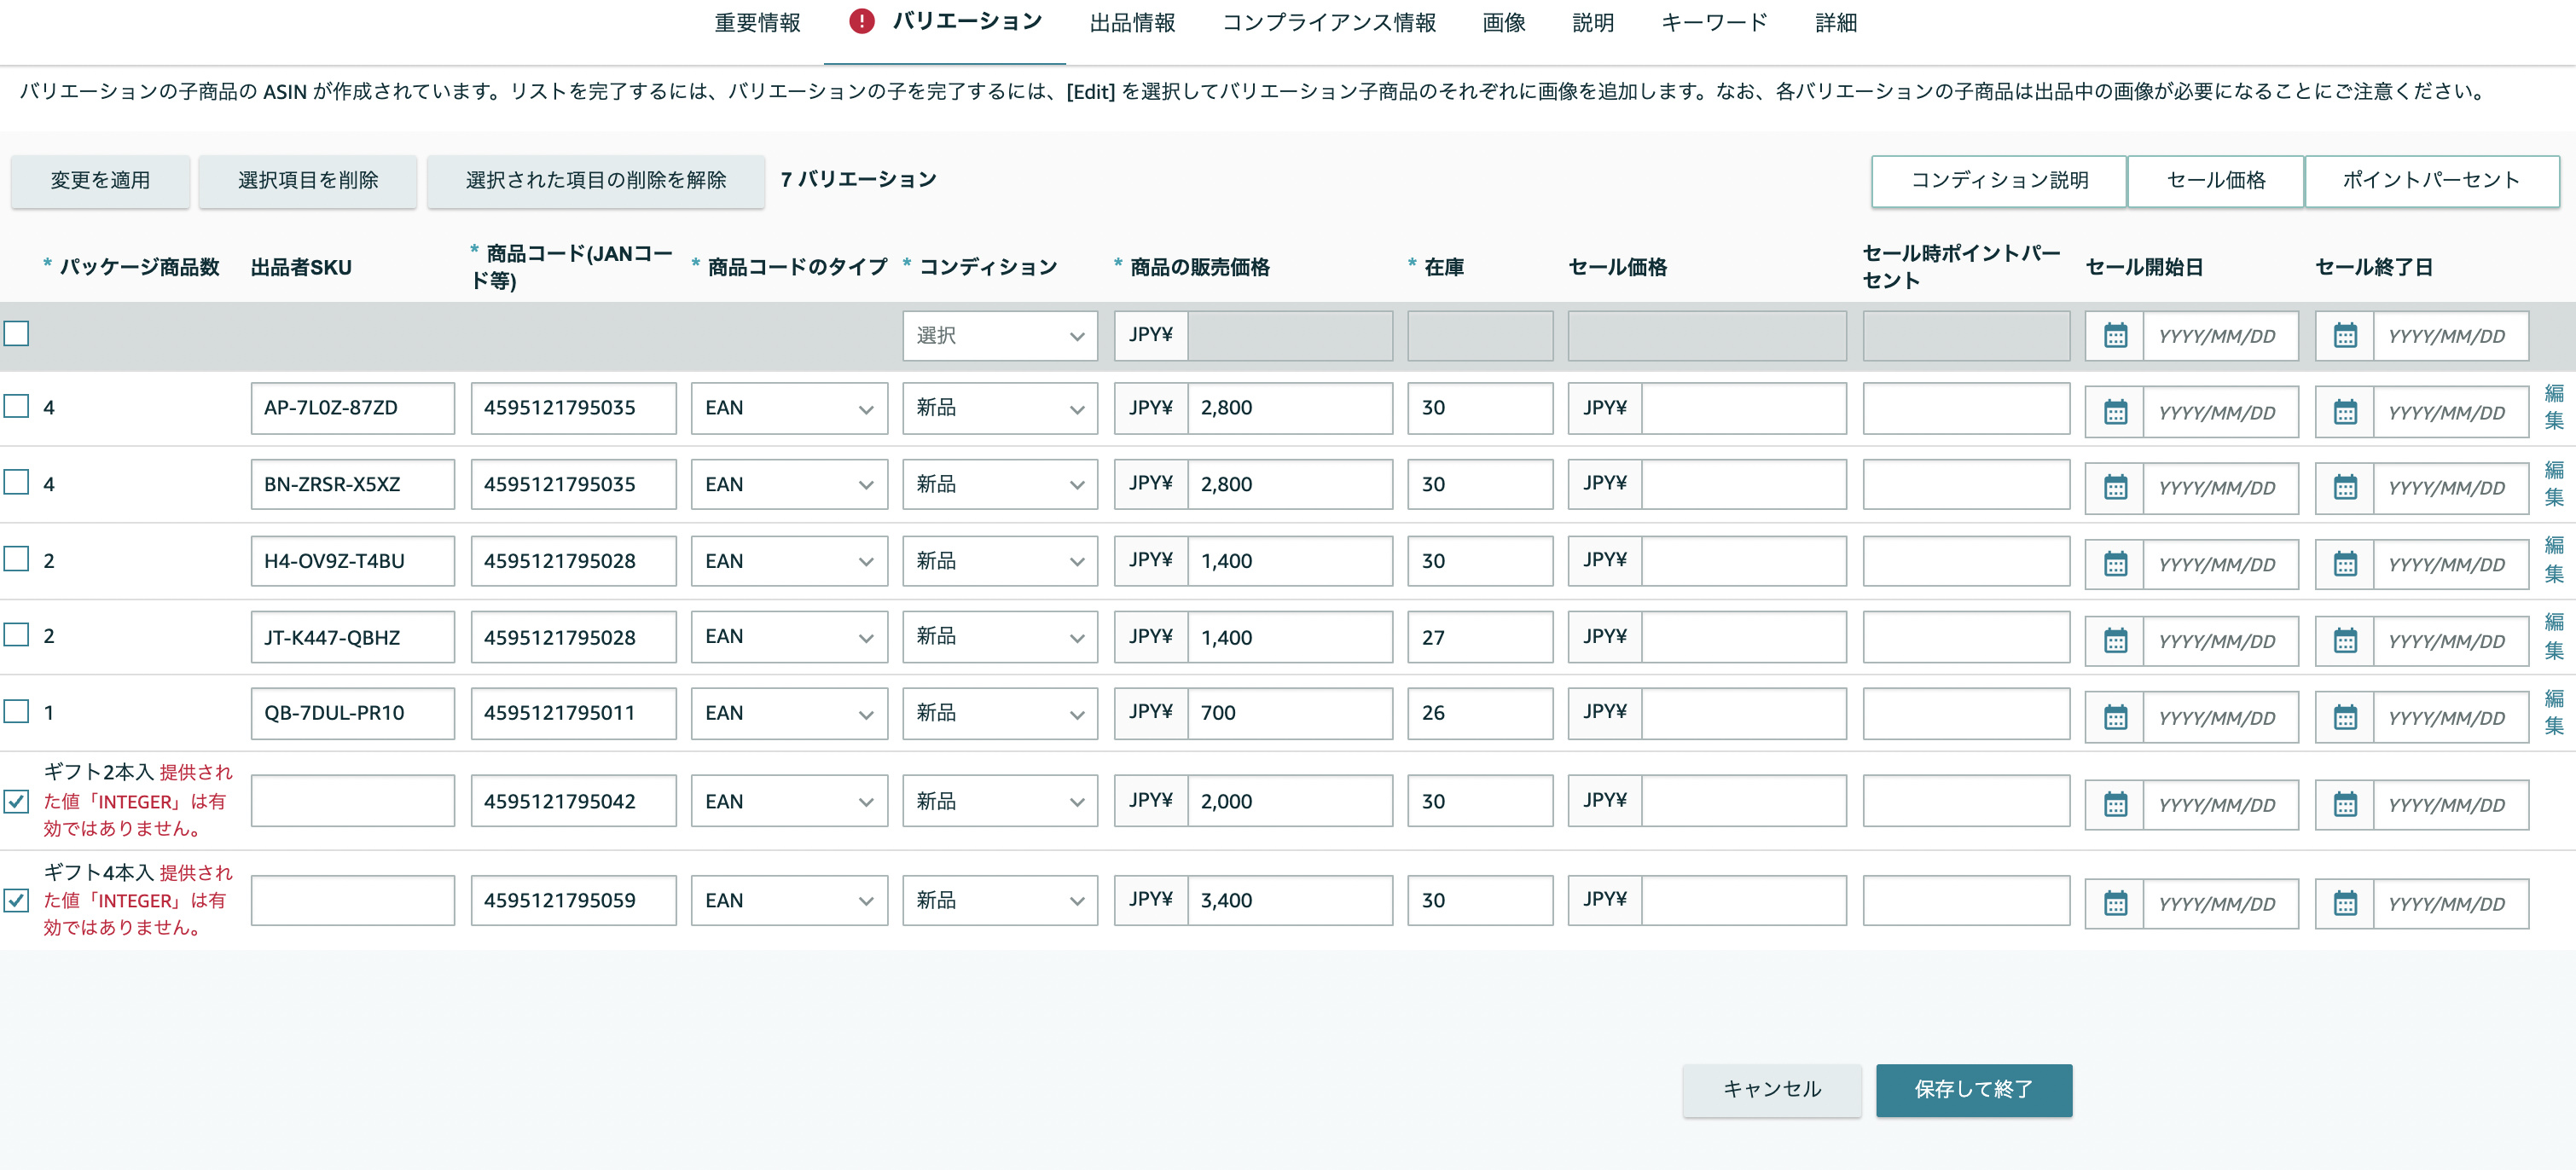
Task: Open the bulk-edit row セール開始日 calendar picker
Action: [2116, 336]
